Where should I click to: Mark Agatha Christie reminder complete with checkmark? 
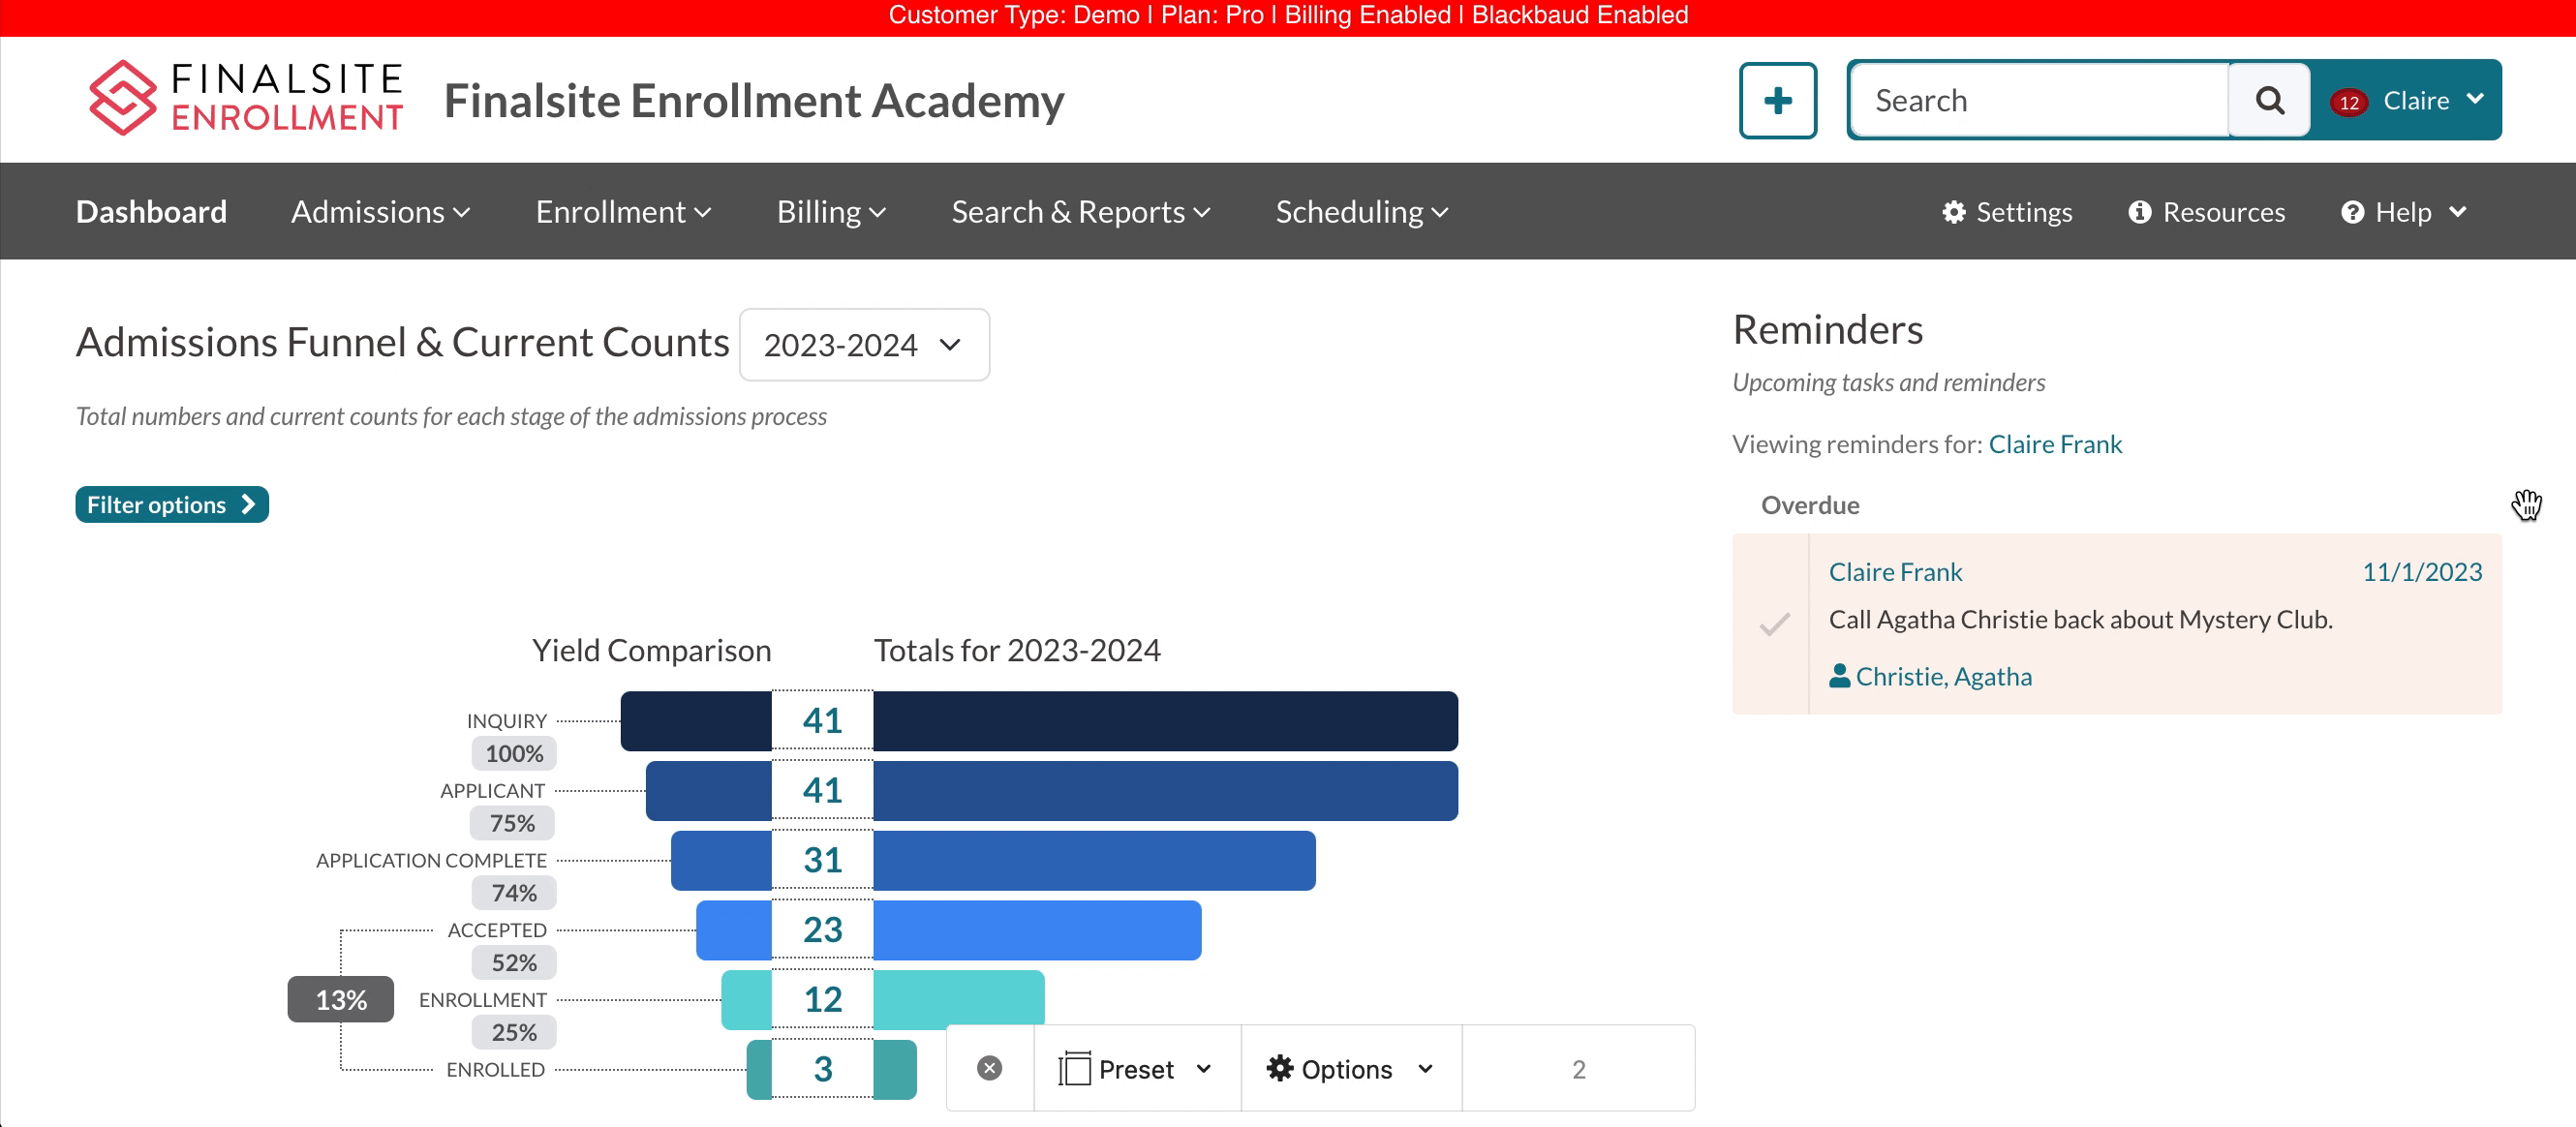(x=1774, y=624)
